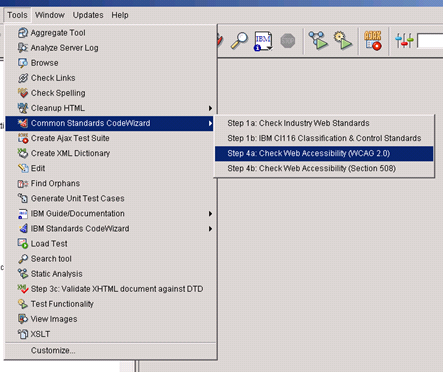Click the Check Links chain icon
The height and width of the screenshot is (372, 443).
(x=23, y=78)
